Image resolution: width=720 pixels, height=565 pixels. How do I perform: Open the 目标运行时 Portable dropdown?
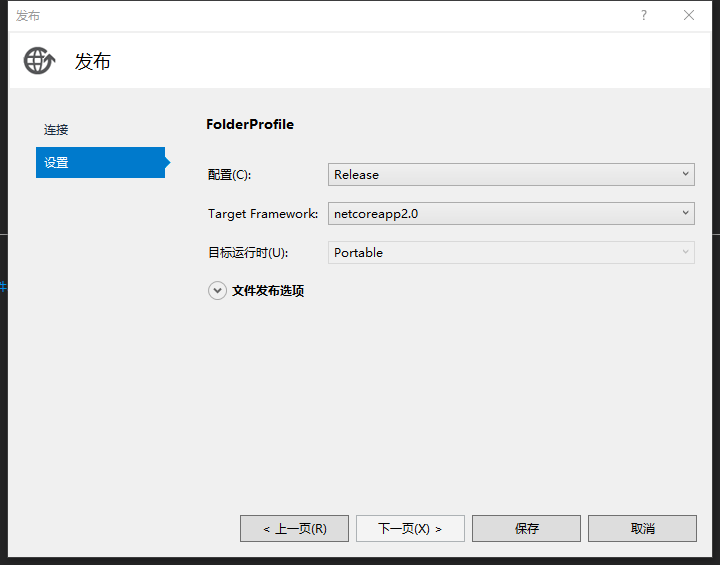[x=511, y=253]
